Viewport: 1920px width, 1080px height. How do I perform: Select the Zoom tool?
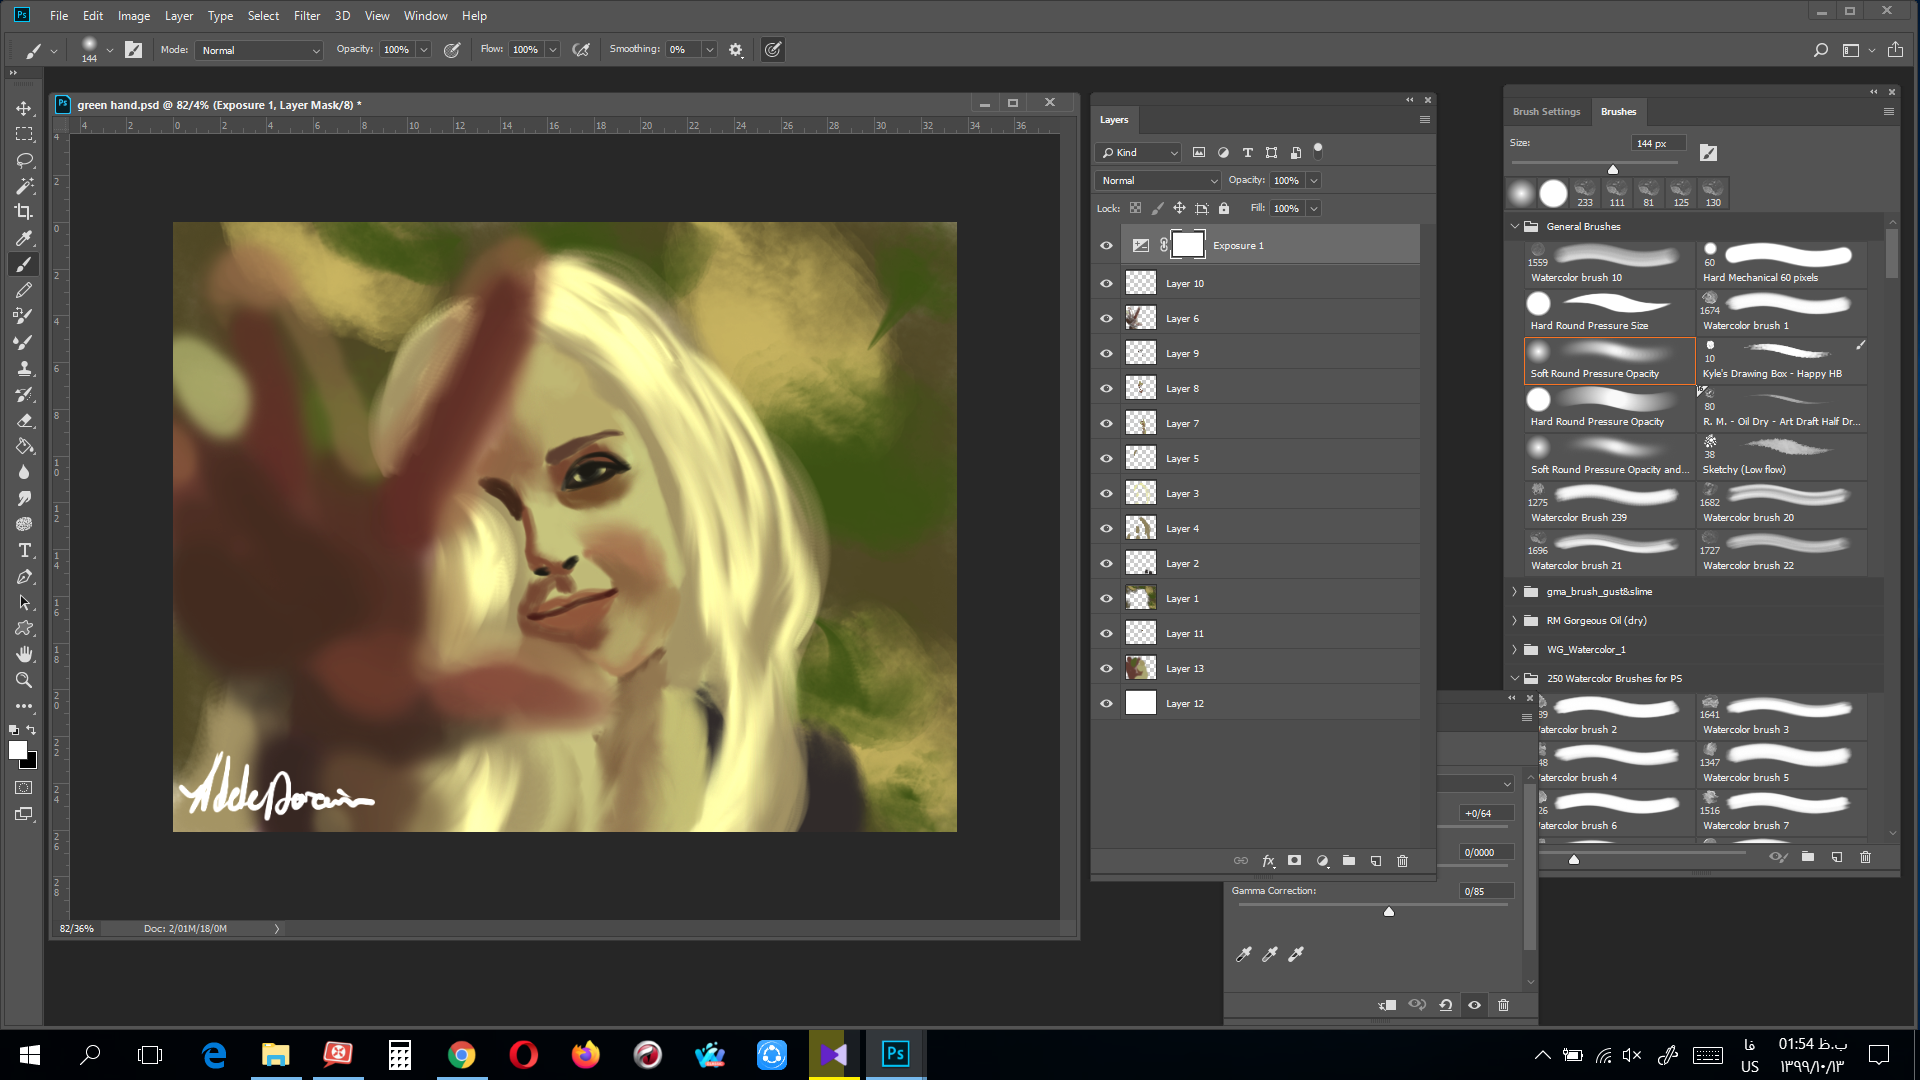24,680
